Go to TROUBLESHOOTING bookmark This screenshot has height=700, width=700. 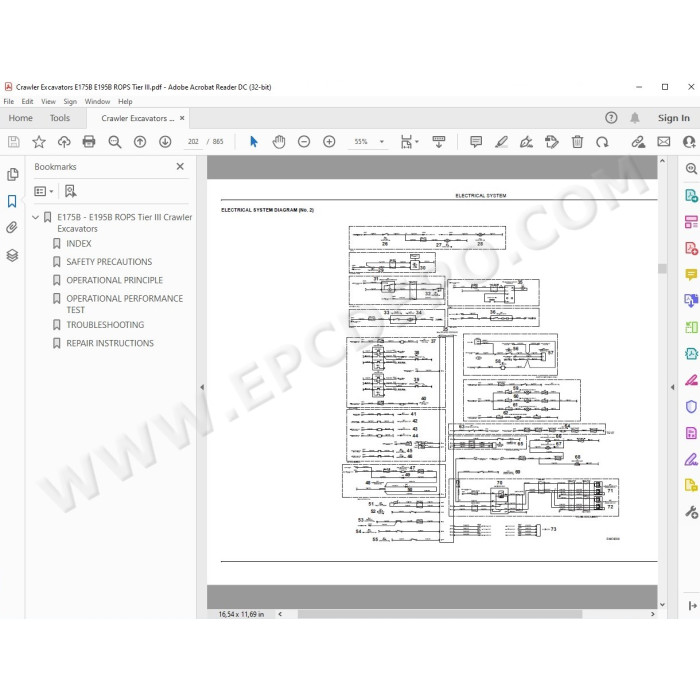(x=105, y=325)
